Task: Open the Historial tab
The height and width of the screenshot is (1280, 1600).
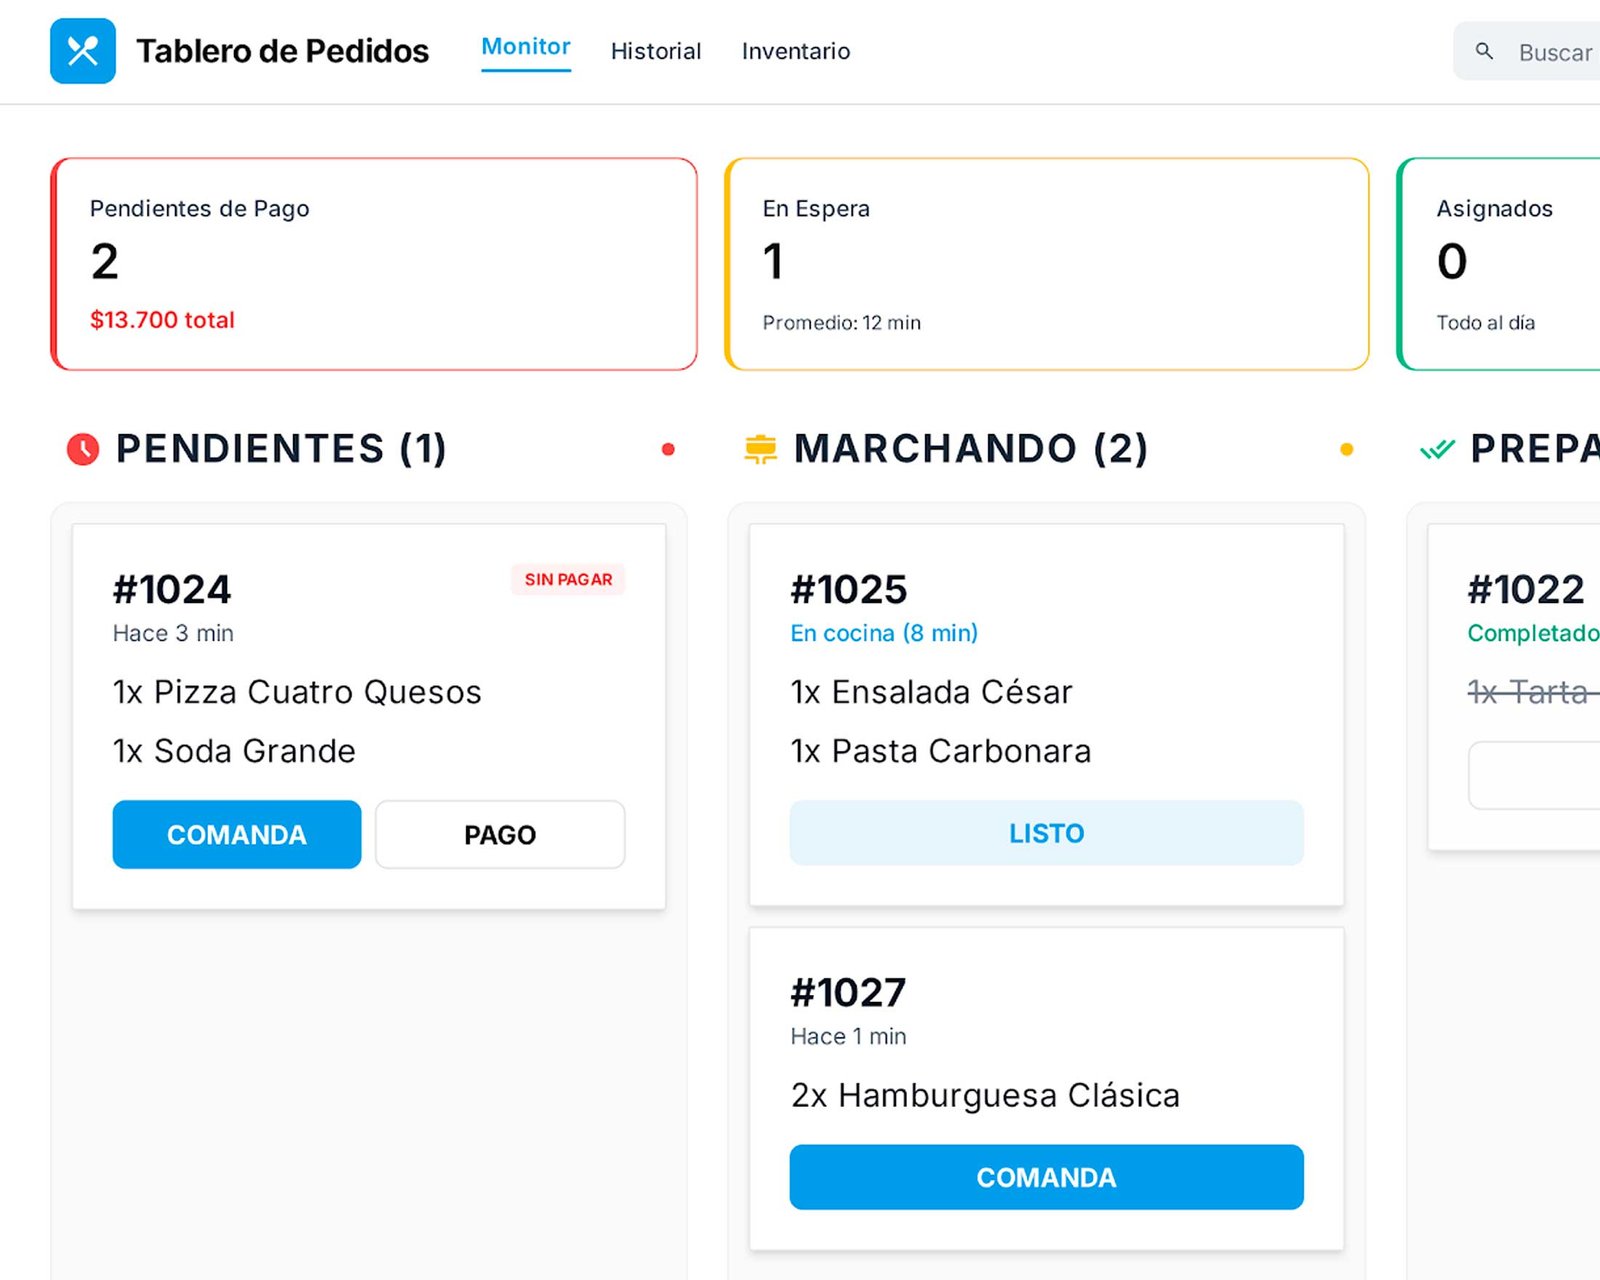Action: click(656, 51)
